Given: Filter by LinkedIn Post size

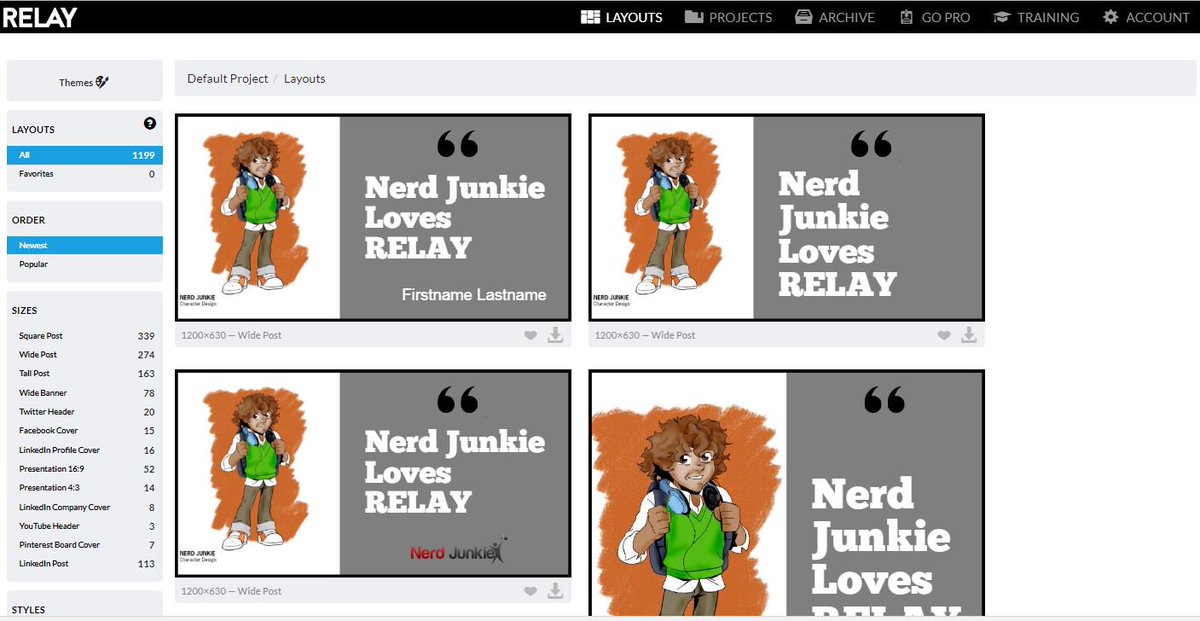Looking at the screenshot, I should point(84,564).
